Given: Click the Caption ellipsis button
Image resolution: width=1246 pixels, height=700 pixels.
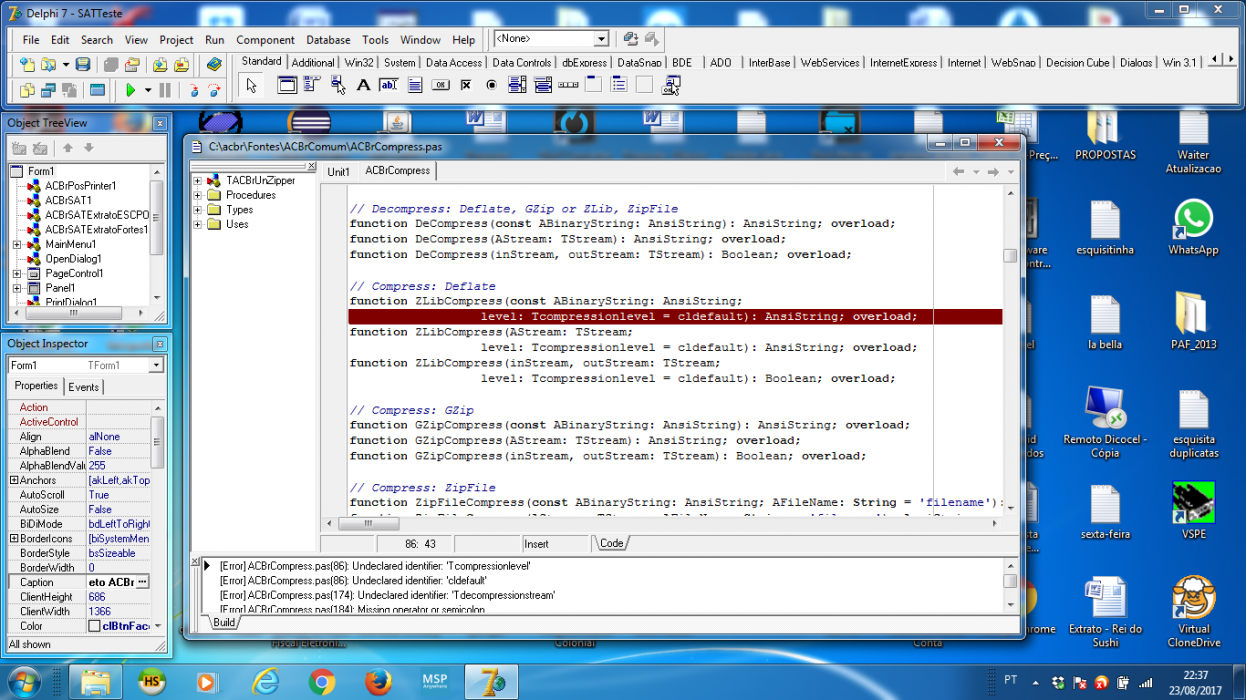Looking at the screenshot, I should 142,582.
